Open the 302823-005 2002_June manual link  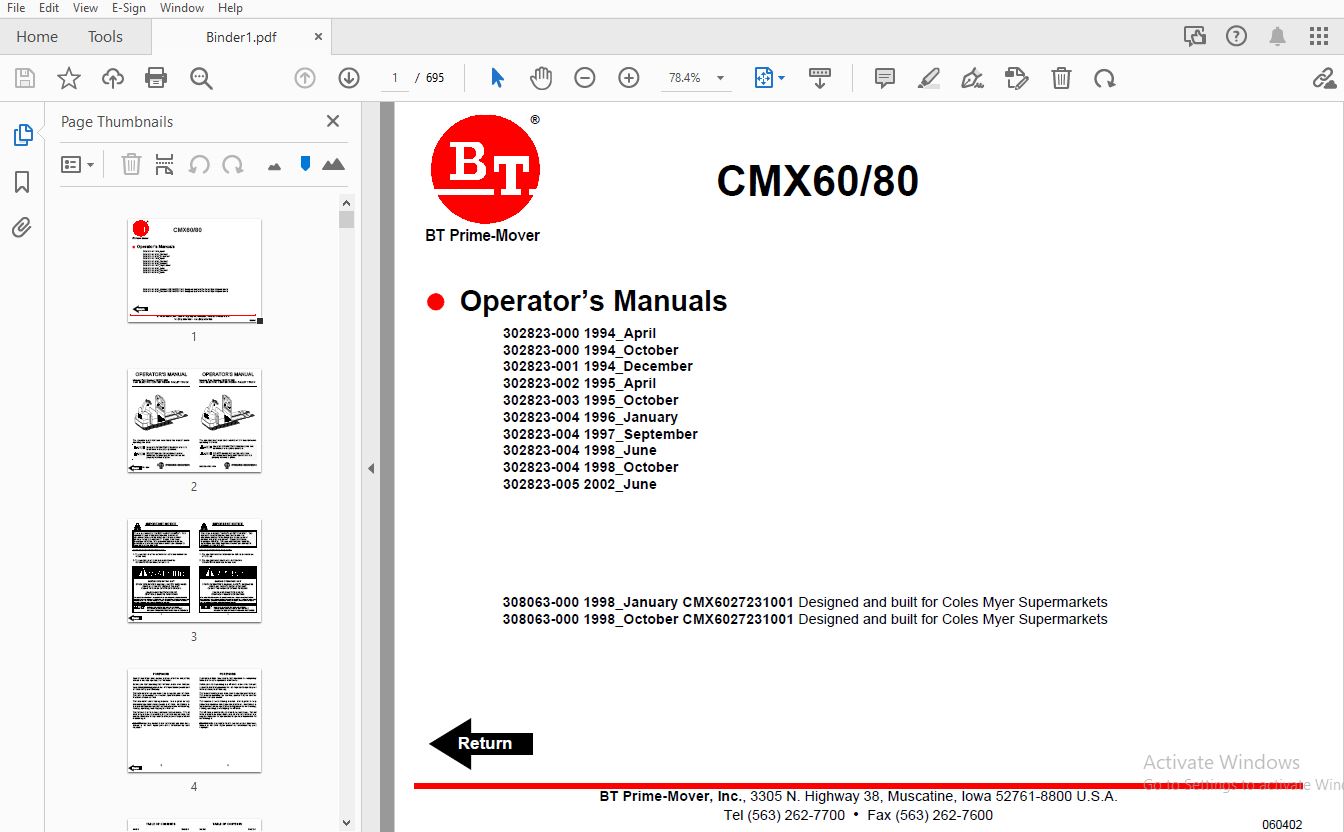(x=580, y=484)
